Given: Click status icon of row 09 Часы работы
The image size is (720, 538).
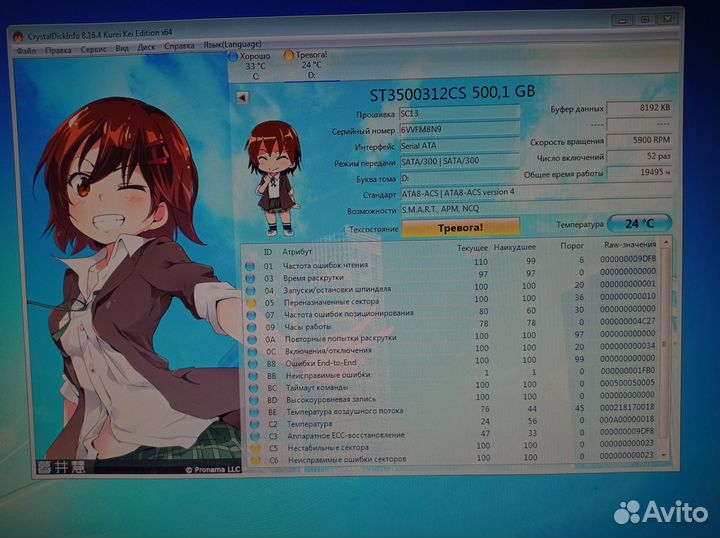Looking at the screenshot, I should pos(252,328).
